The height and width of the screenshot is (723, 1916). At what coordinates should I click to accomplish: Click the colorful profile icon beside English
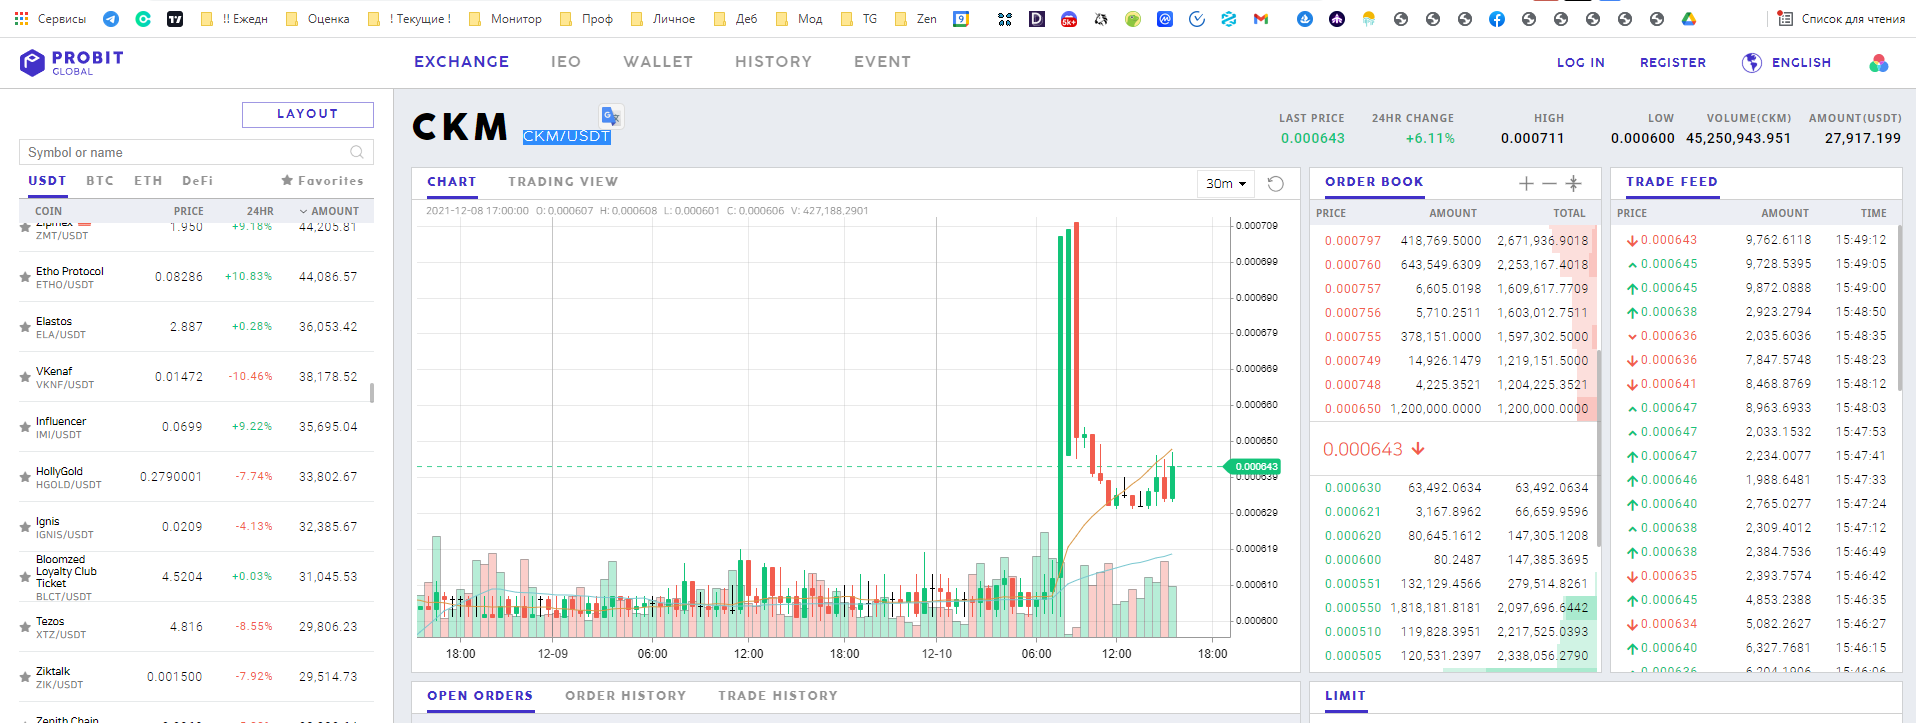(x=1879, y=63)
